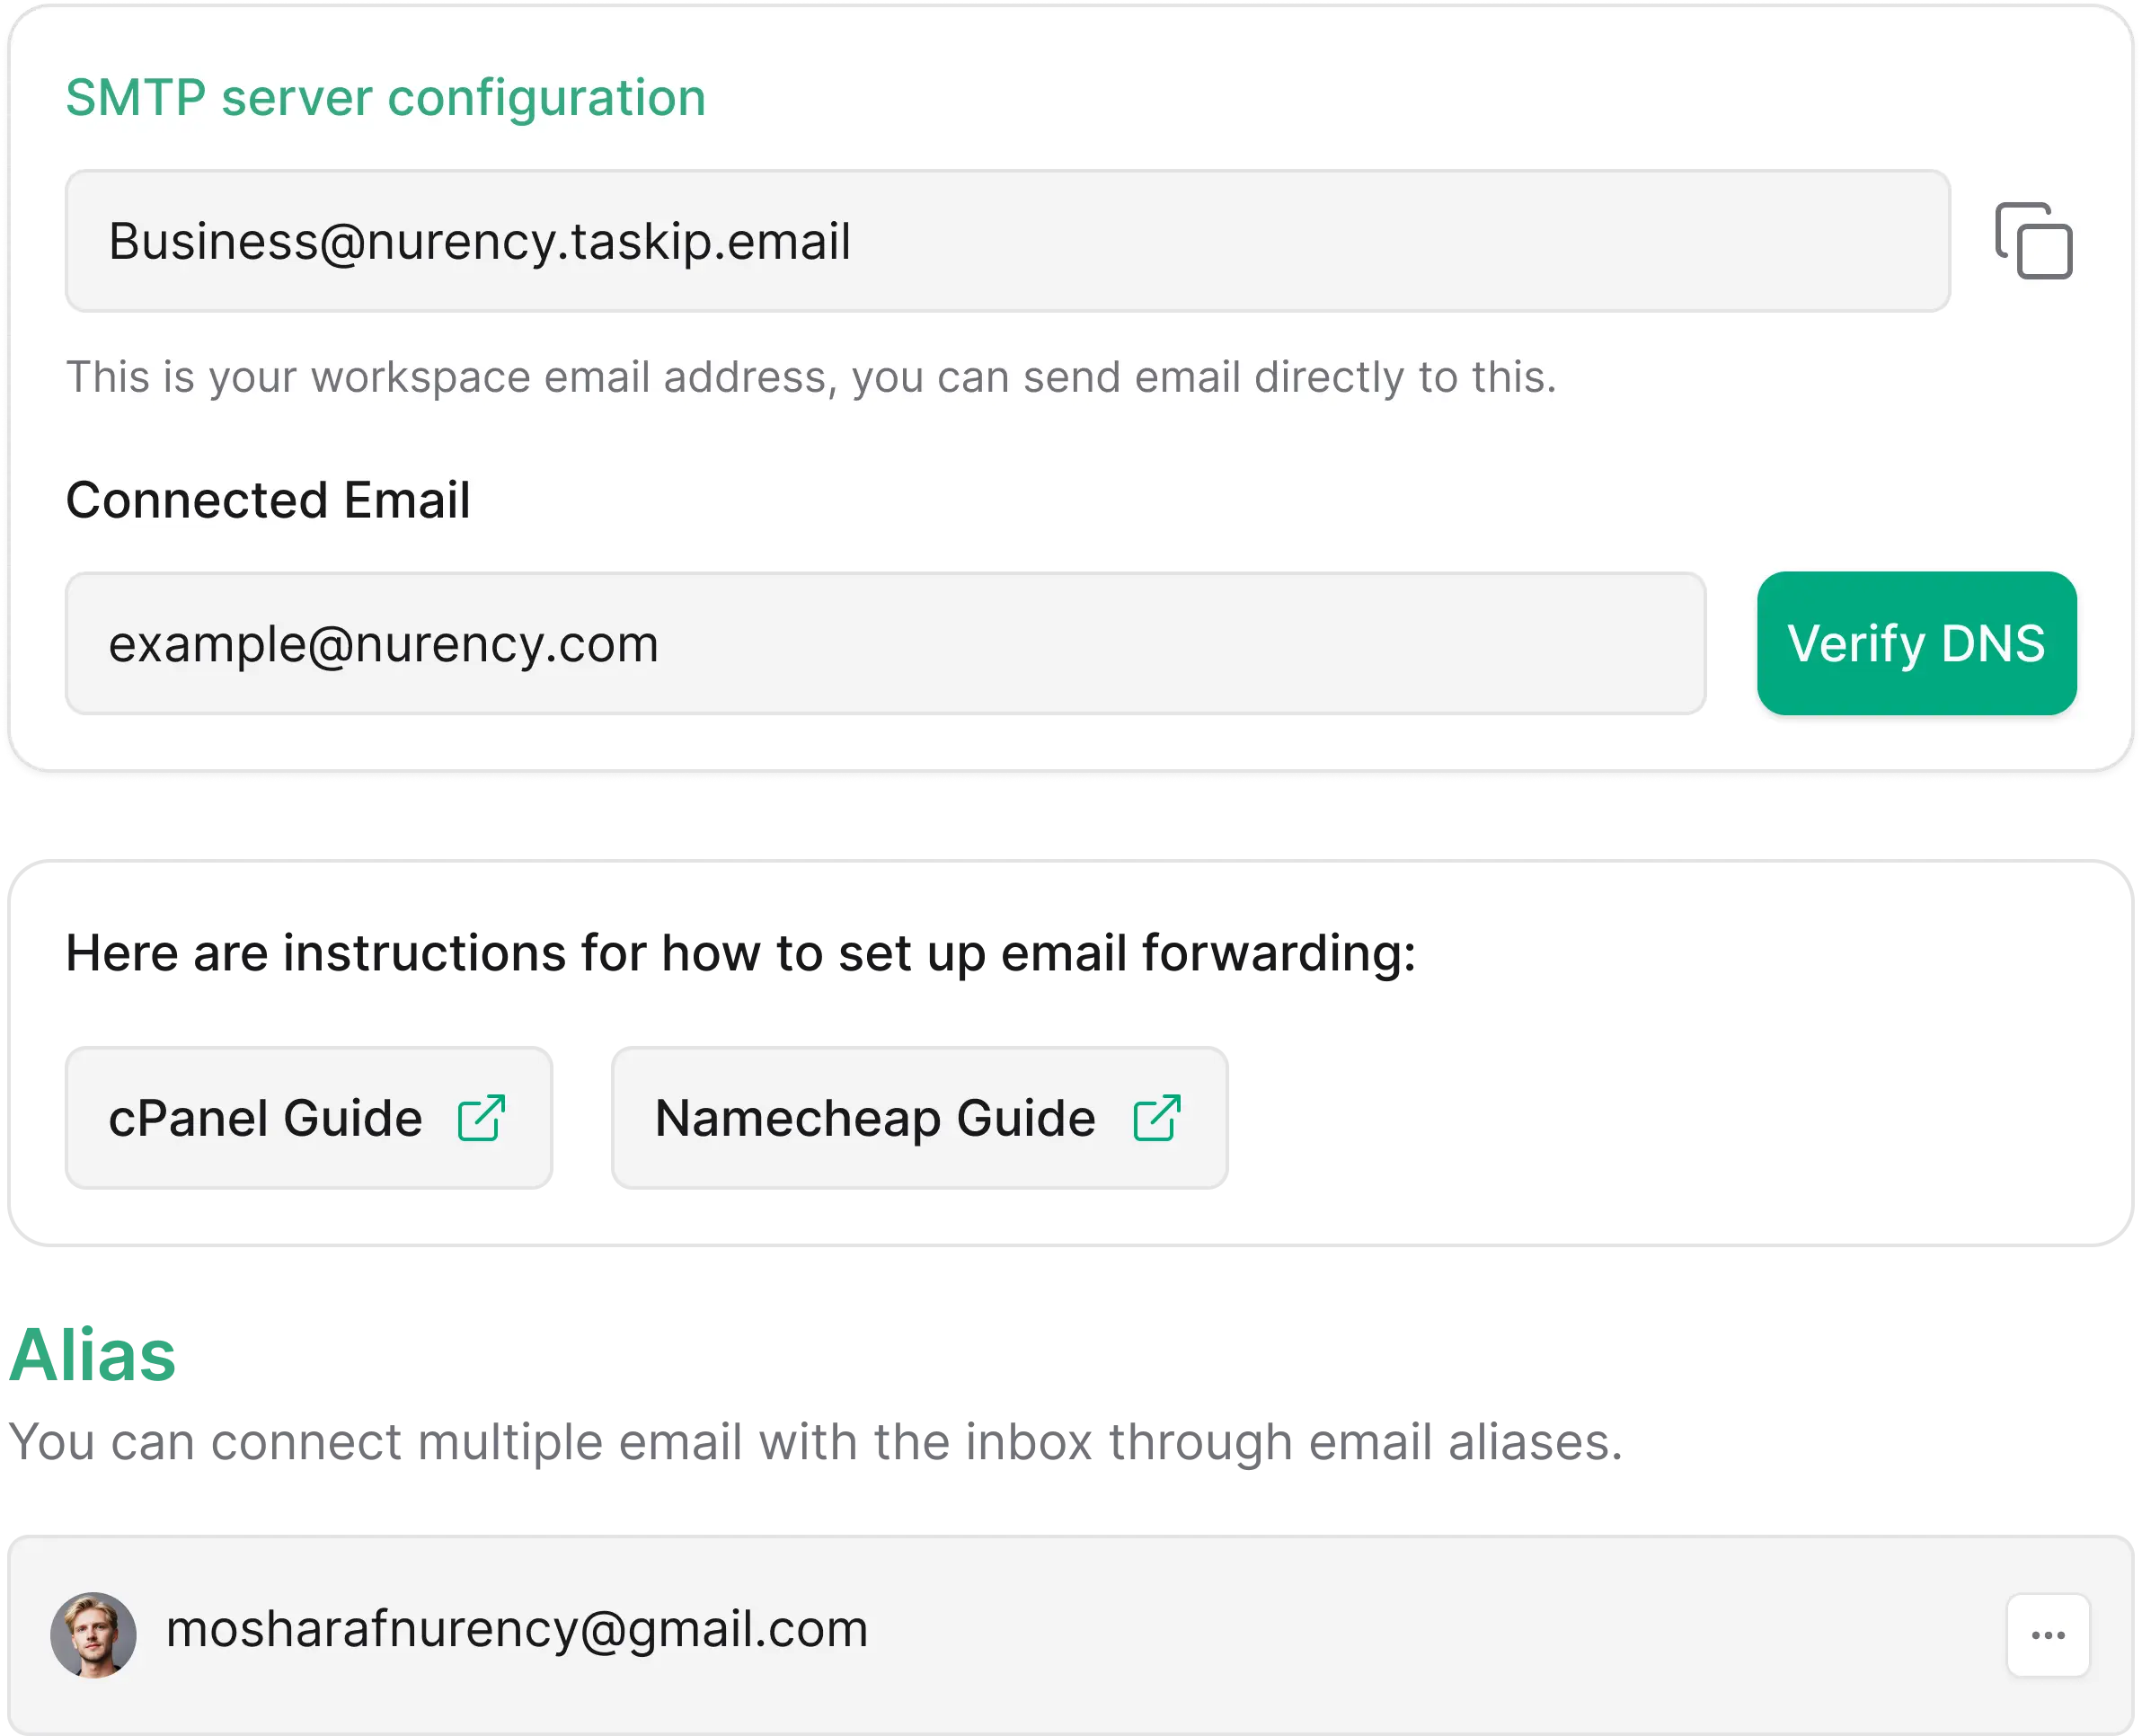Select the Business@nurency.taskip.email field
This screenshot has height=1736, width=2142.
(1007, 240)
